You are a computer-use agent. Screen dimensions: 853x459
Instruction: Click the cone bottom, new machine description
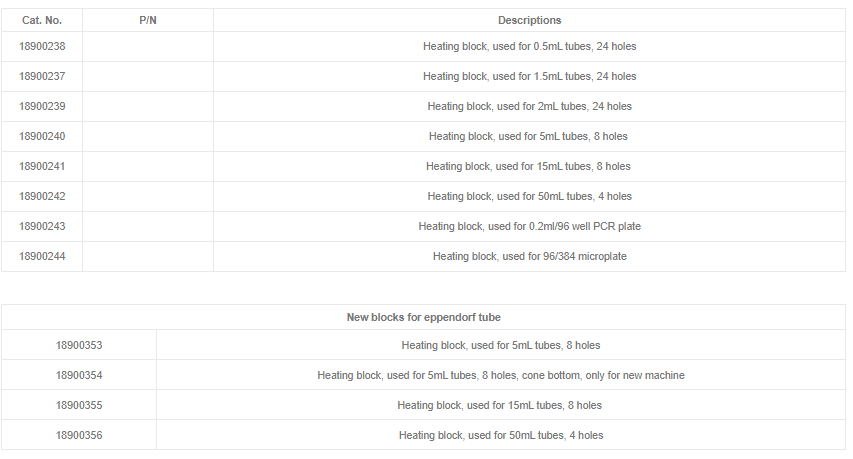click(501, 376)
